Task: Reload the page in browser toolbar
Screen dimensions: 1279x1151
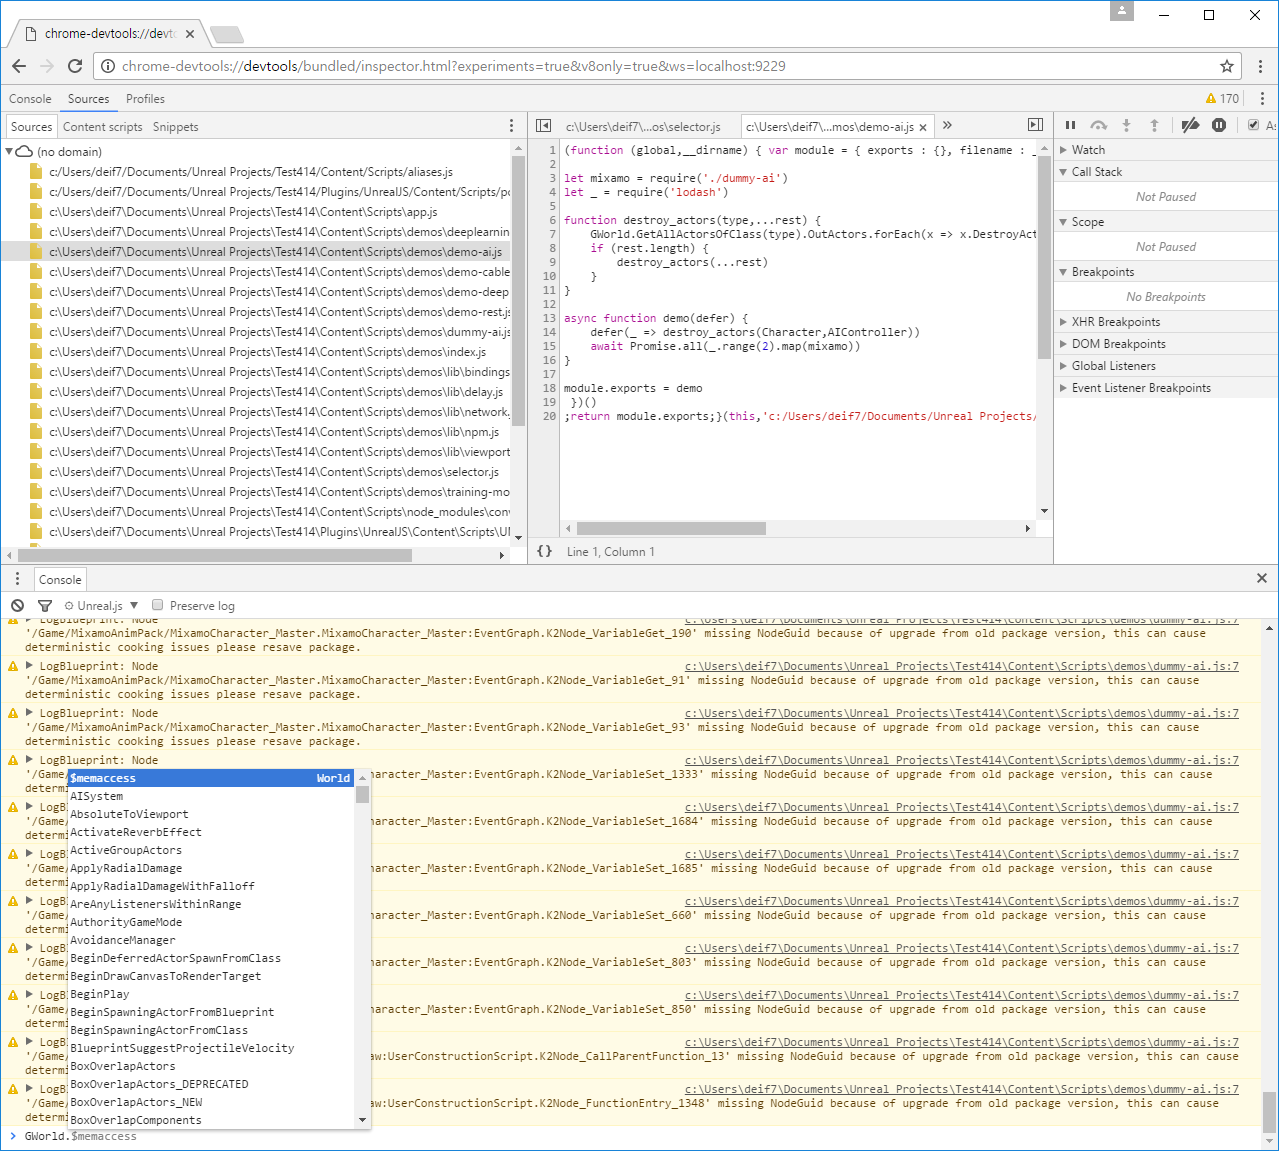Action: pos(75,66)
